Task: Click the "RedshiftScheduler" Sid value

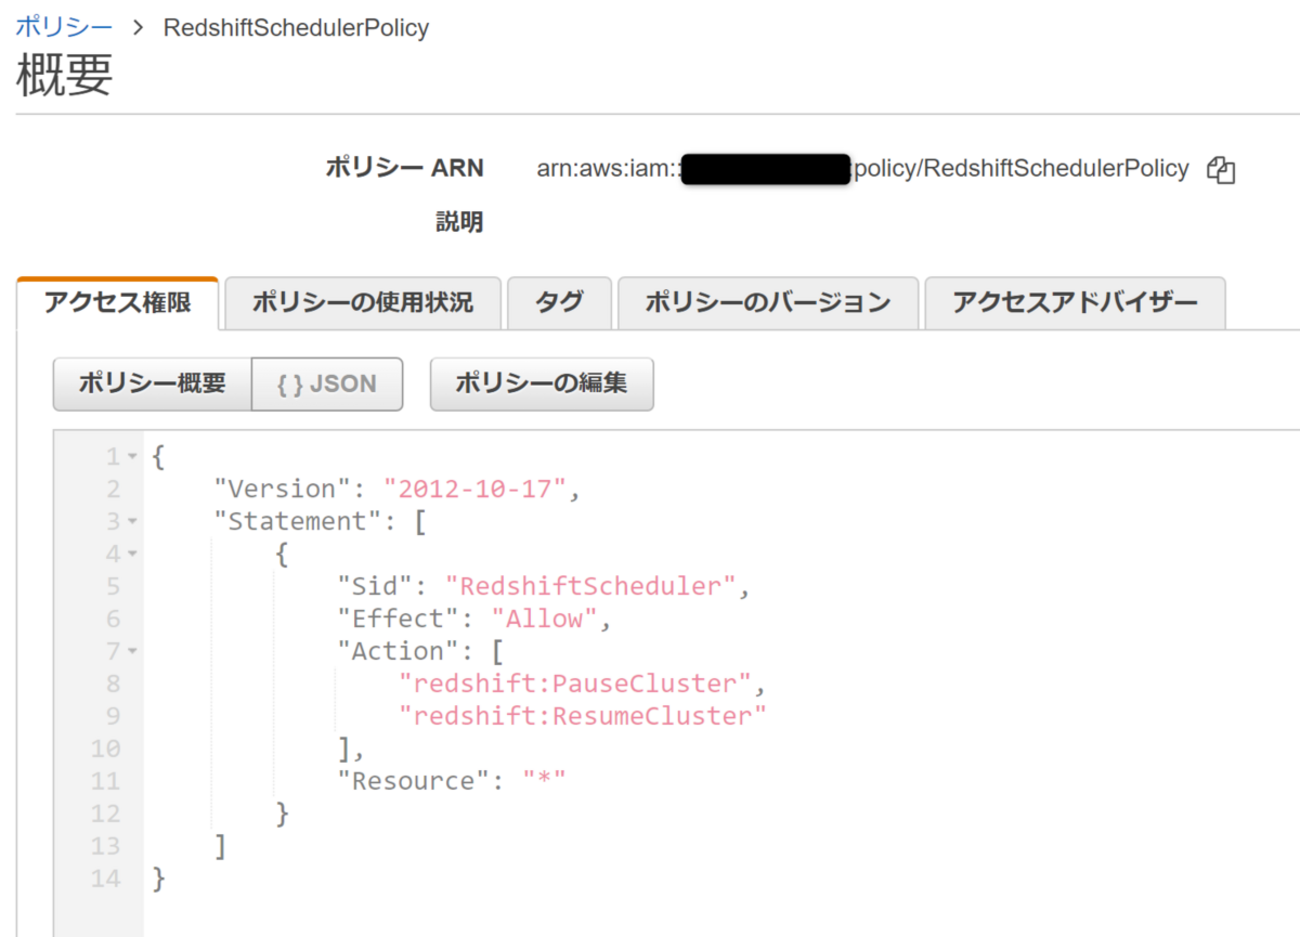Action: pos(591,586)
